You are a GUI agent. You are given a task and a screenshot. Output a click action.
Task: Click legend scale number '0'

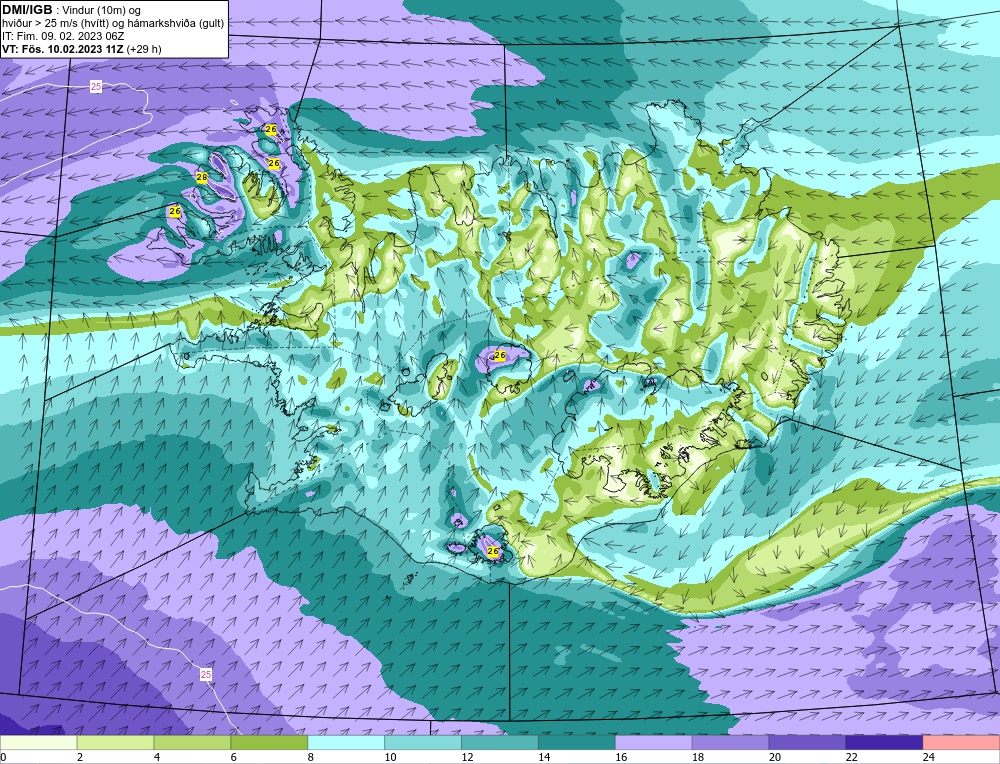(x=4, y=757)
